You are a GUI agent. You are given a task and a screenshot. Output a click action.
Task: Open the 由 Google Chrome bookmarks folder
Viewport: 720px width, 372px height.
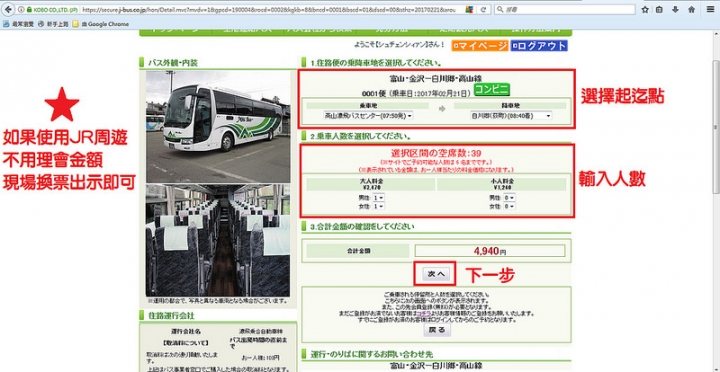(x=101, y=24)
